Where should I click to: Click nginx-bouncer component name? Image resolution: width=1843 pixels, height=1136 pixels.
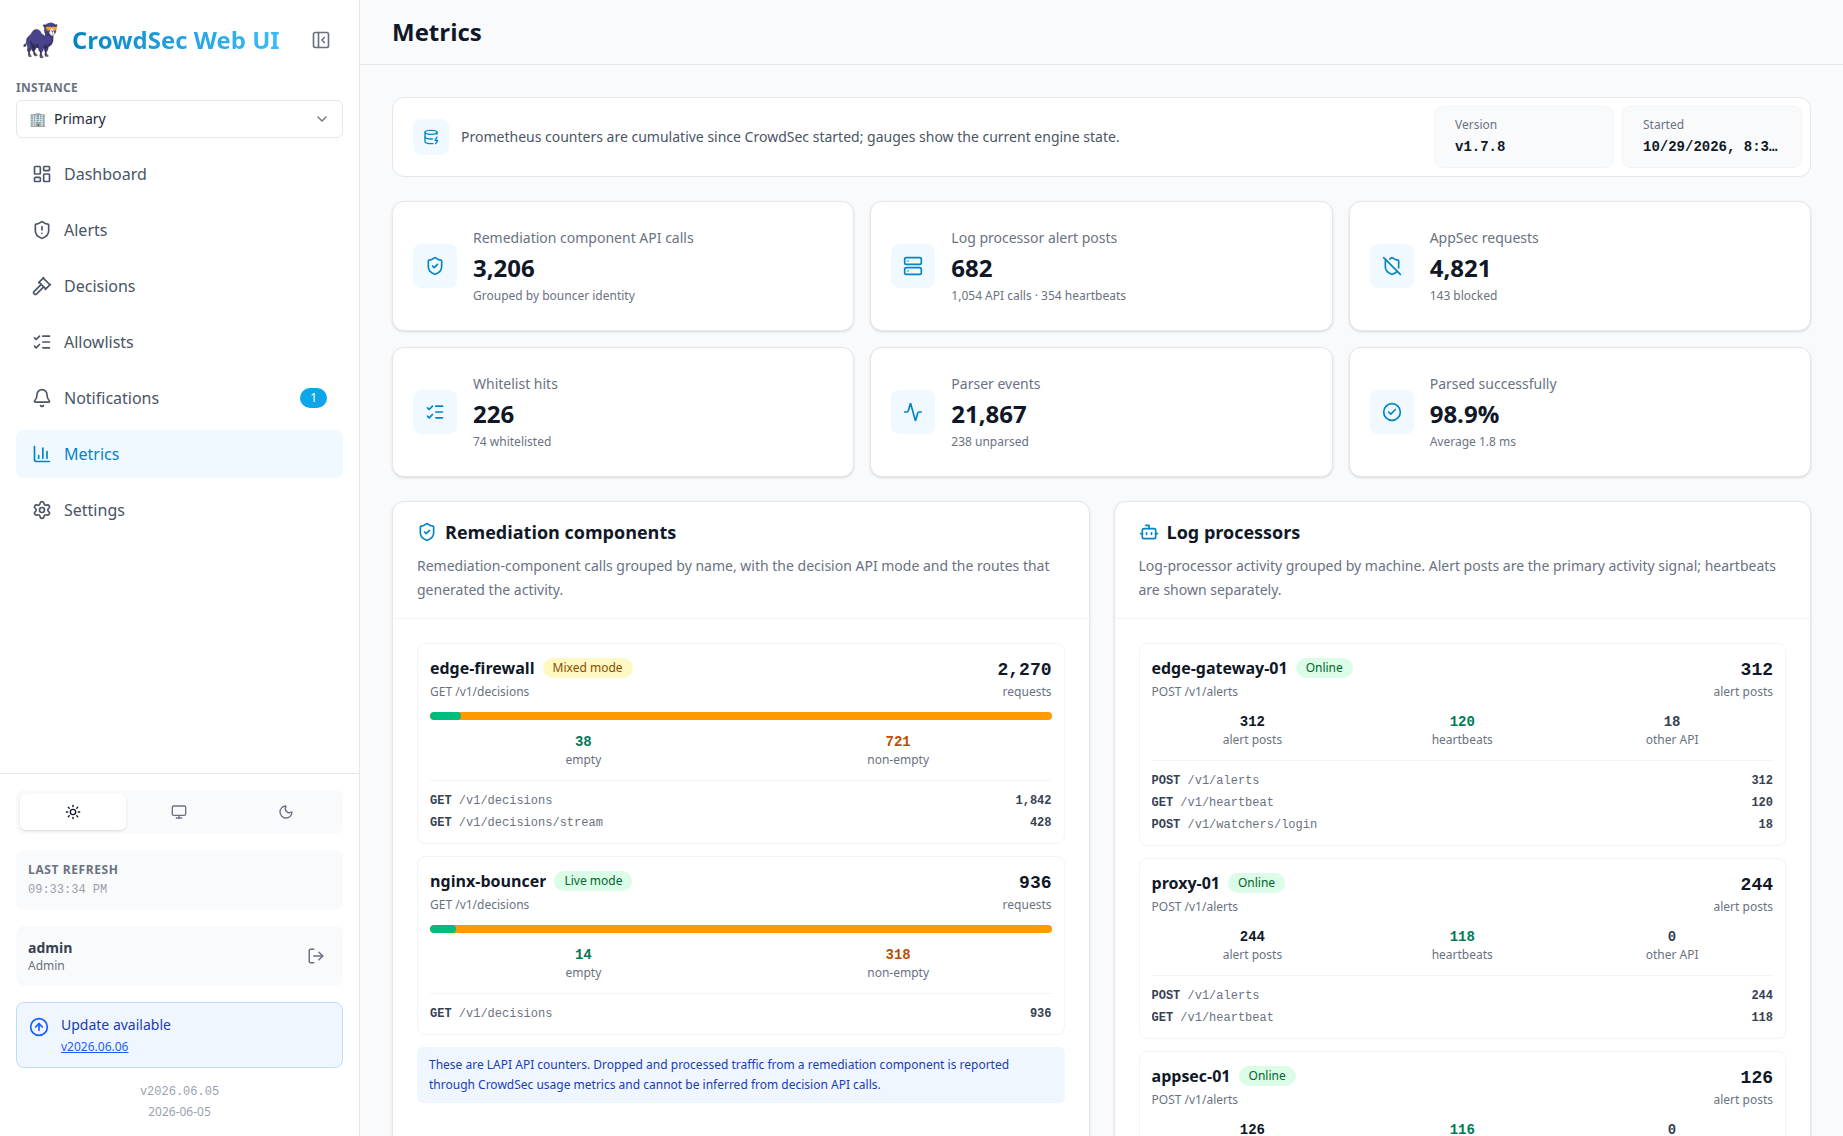tap(488, 881)
